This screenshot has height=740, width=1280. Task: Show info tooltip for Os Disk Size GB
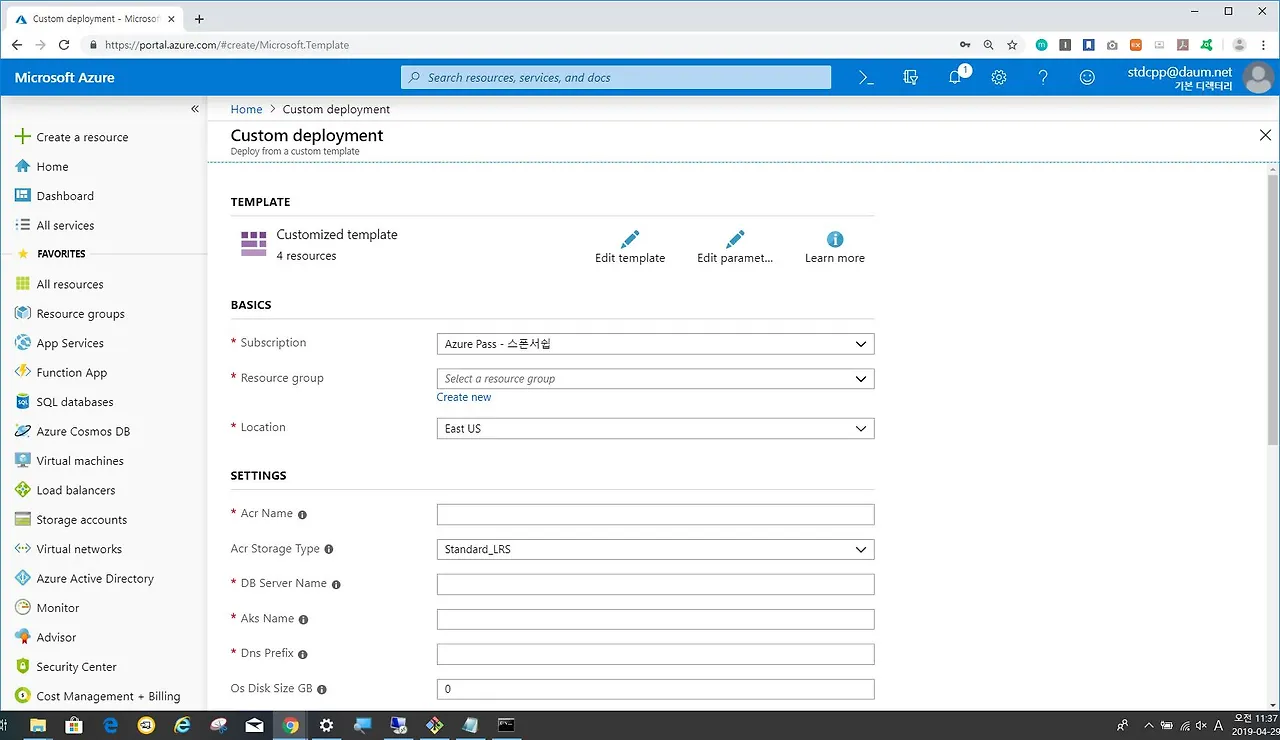tap(322, 689)
